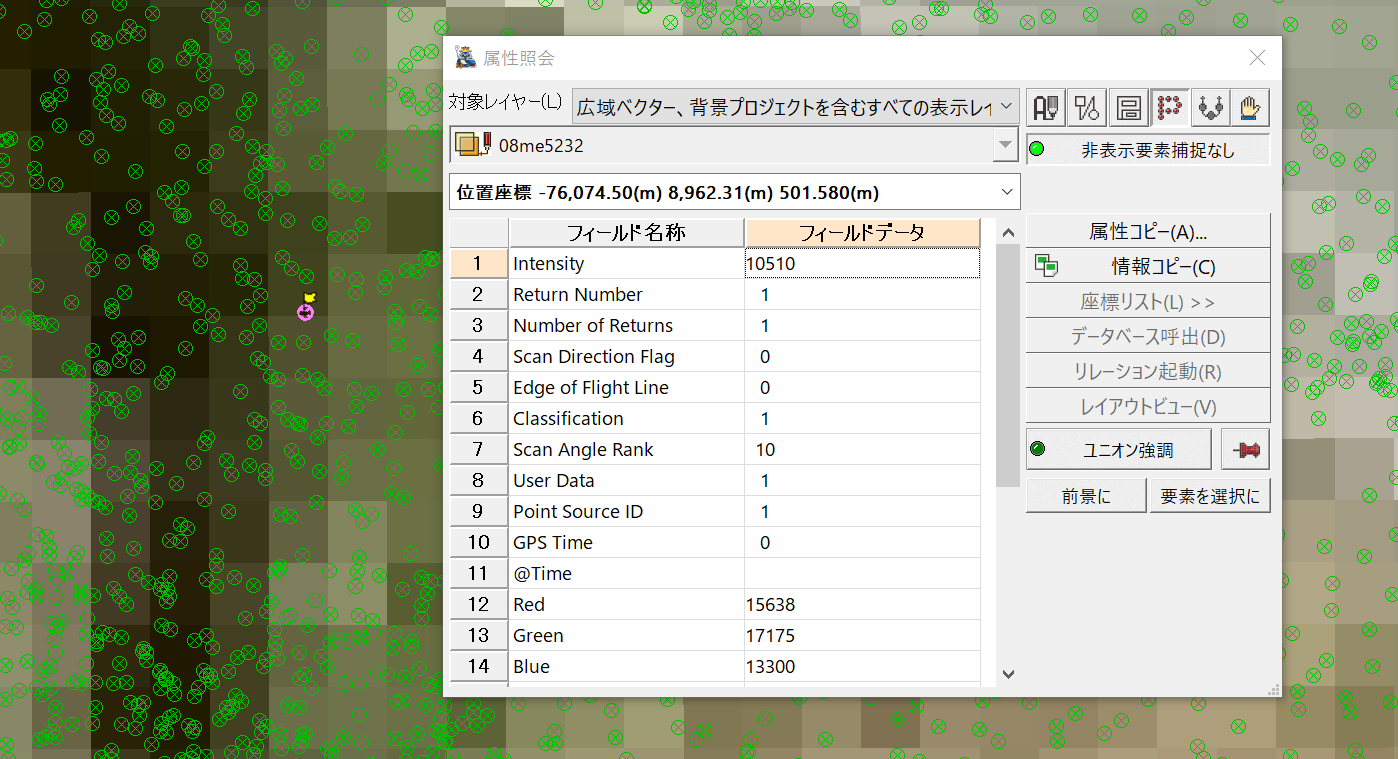1398x759 pixels.
Task: Open the 対象レイヤー dropdown
Action: 796,106
